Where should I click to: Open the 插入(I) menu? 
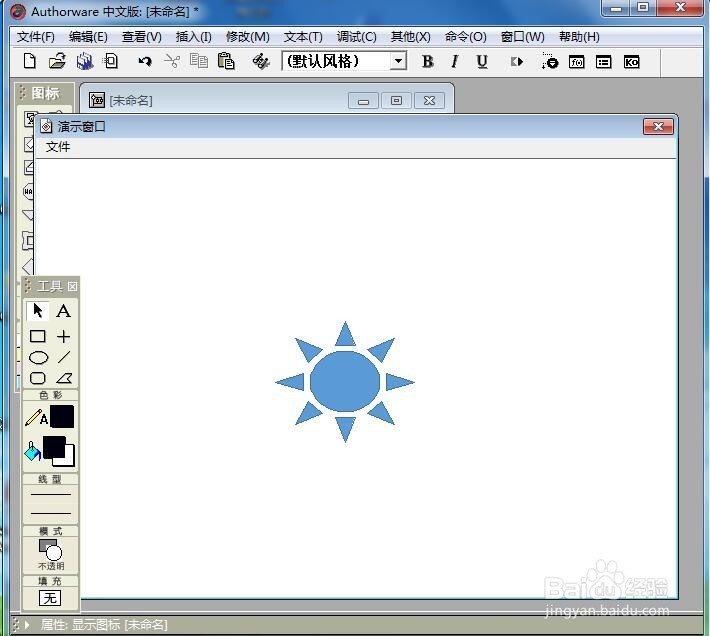(x=194, y=37)
